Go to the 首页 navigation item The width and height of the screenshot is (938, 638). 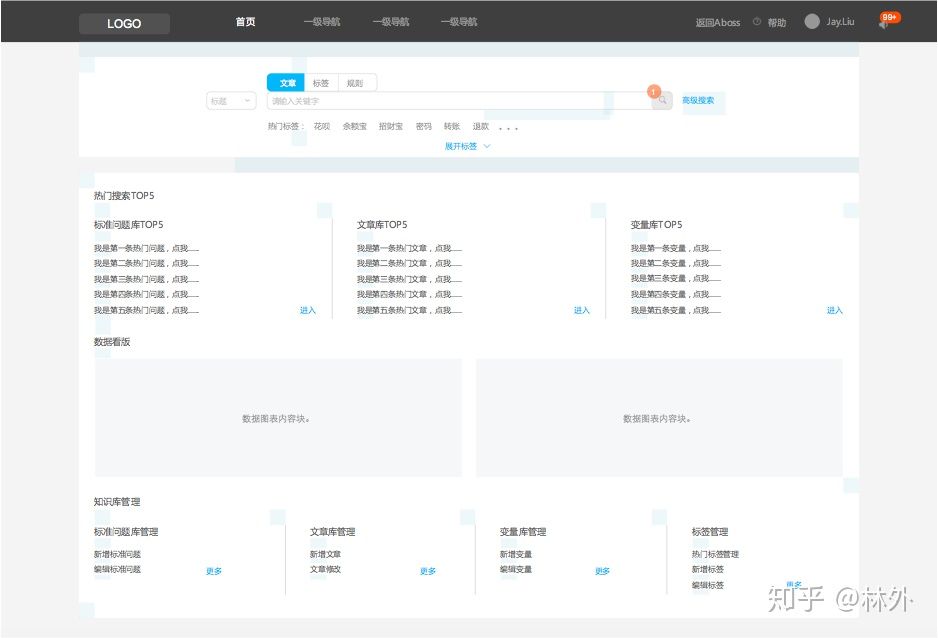tap(245, 22)
